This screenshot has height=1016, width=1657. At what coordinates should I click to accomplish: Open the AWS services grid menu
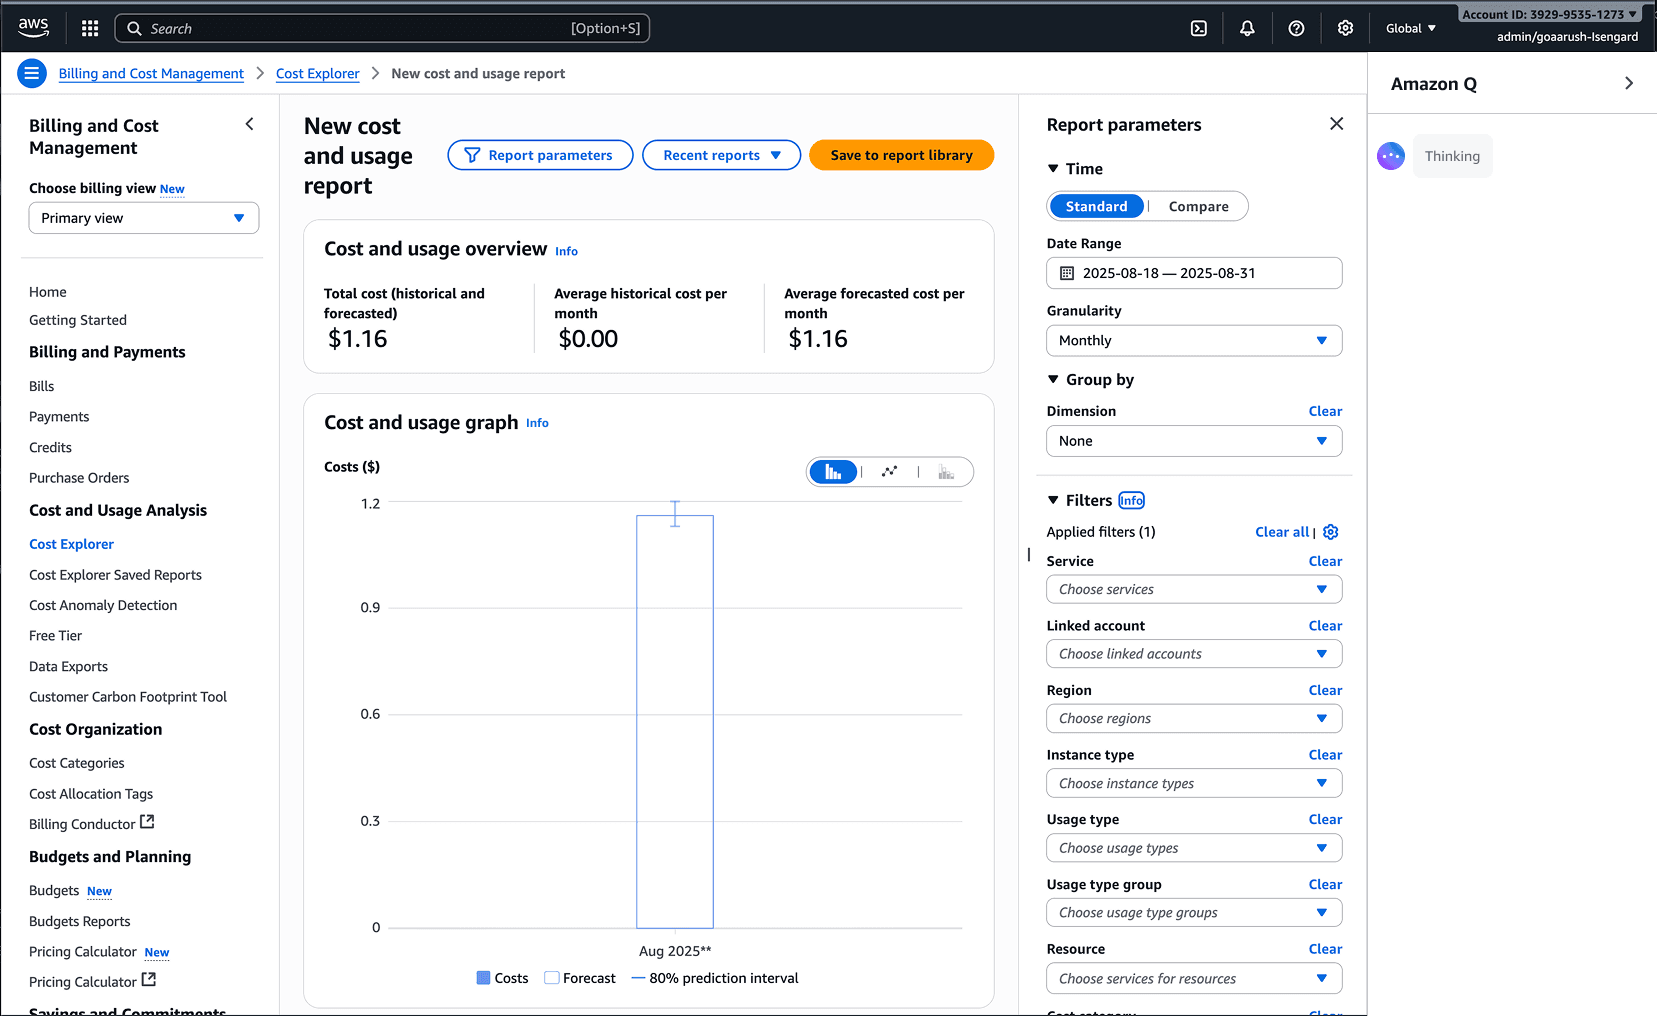click(90, 28)
